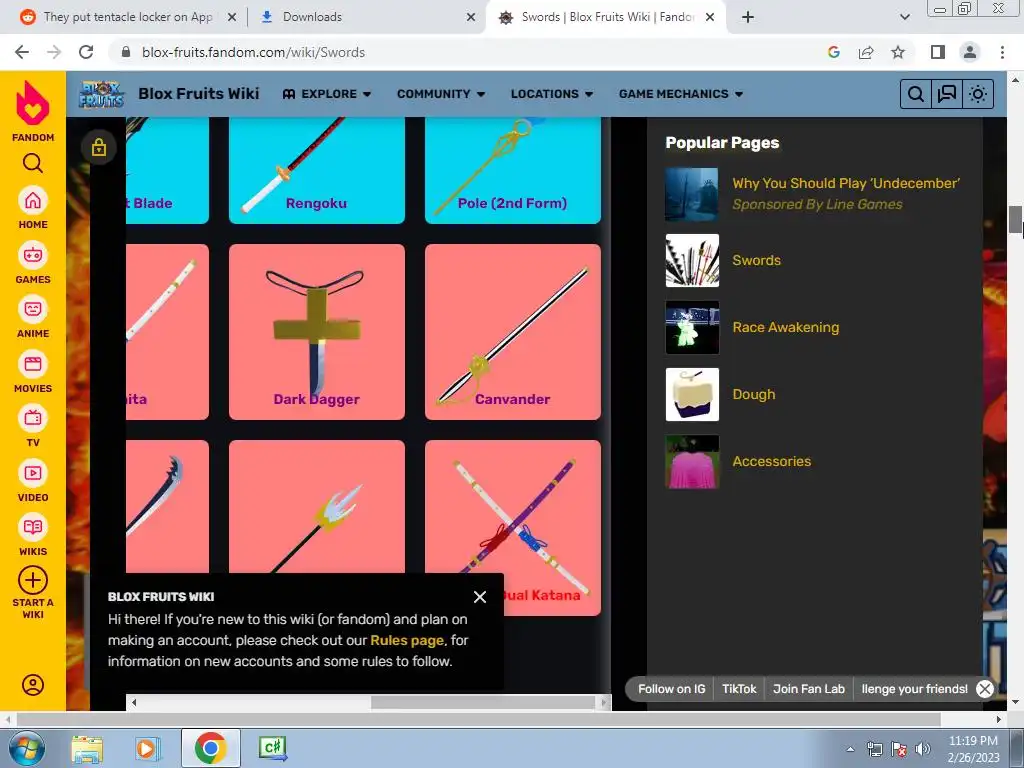1024x768 pixels.
Task: Close the Blox Fruits Wiki notice popup
Action: (480, 597)
